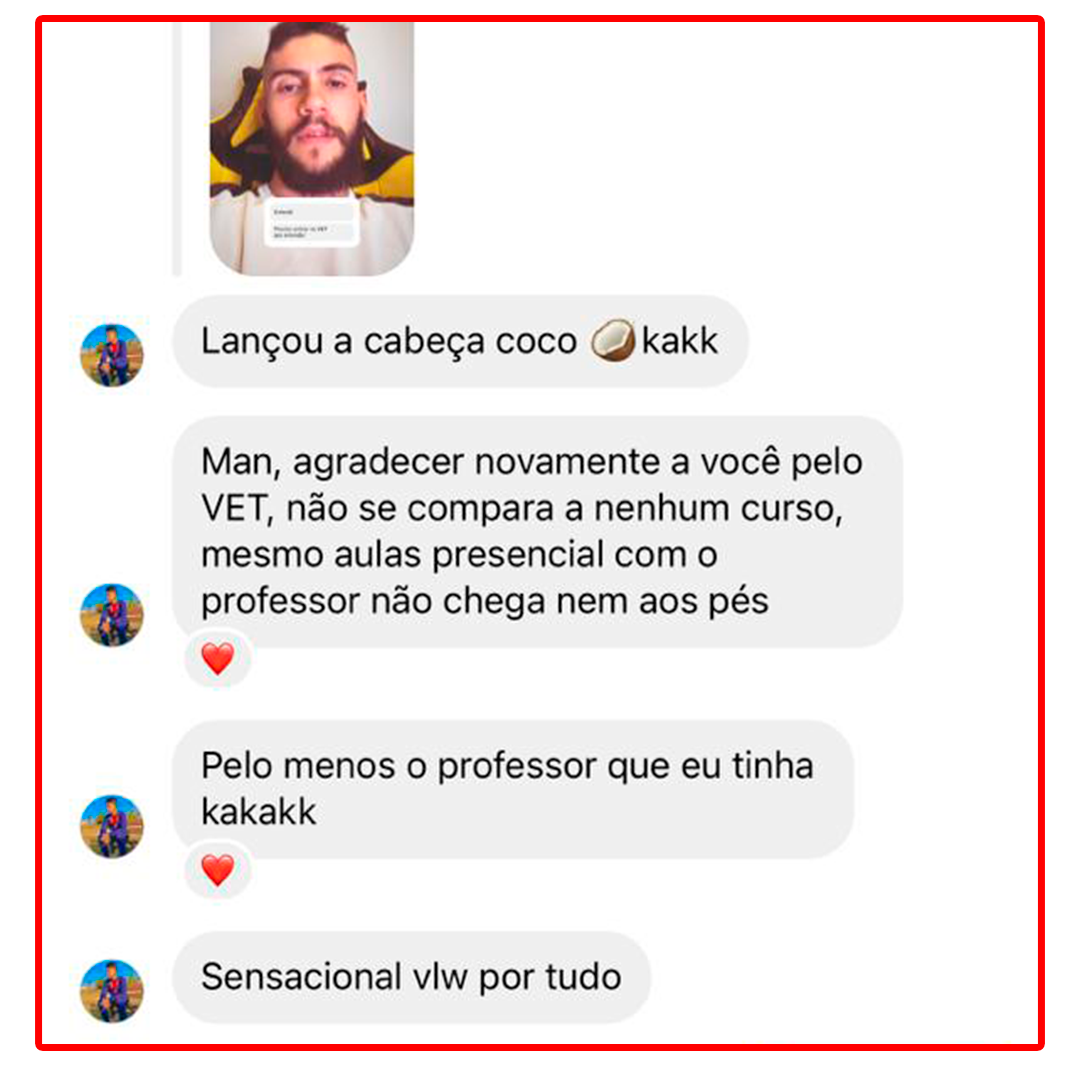This screenshot has height=1080, width=1080.
Task: Open the replied story thumbnail of bearded man
Action: (311, 148)
